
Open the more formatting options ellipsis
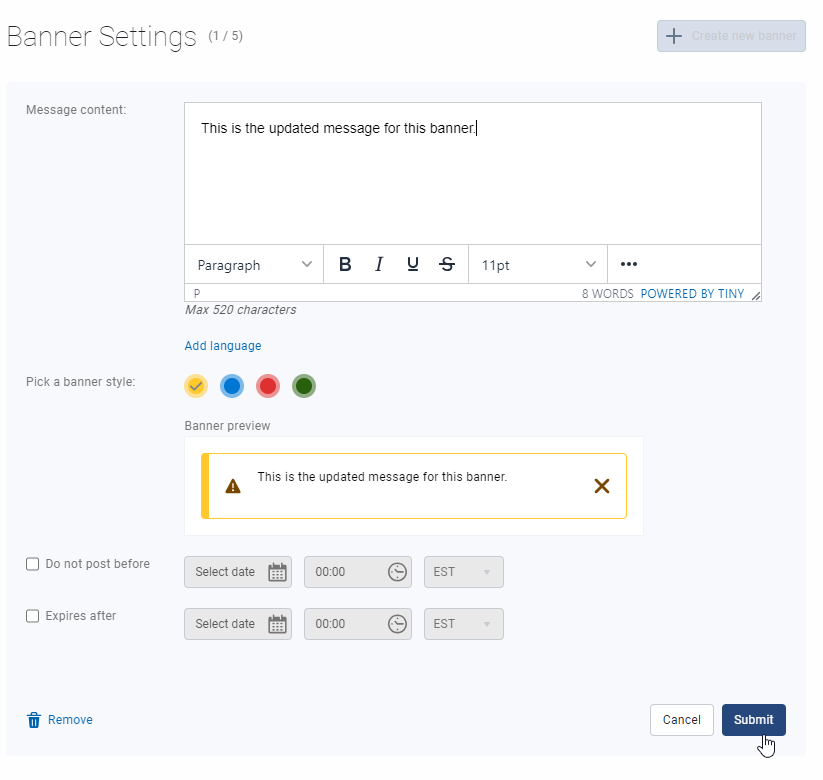click(628, 264)
